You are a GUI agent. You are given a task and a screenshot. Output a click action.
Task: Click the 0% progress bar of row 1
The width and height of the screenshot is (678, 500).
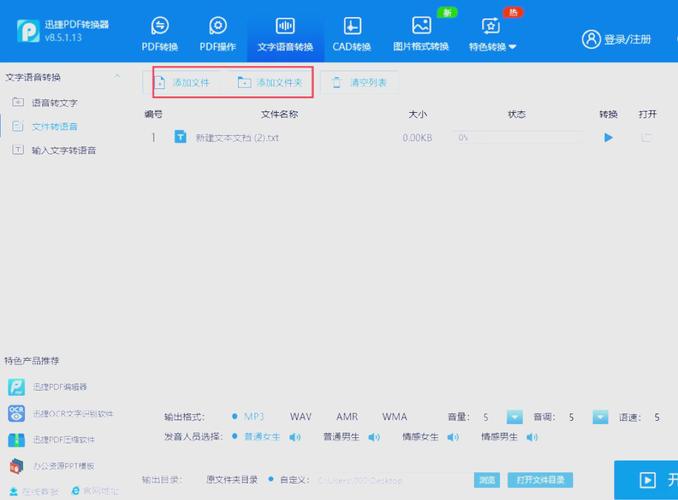[x=517, y=138]
